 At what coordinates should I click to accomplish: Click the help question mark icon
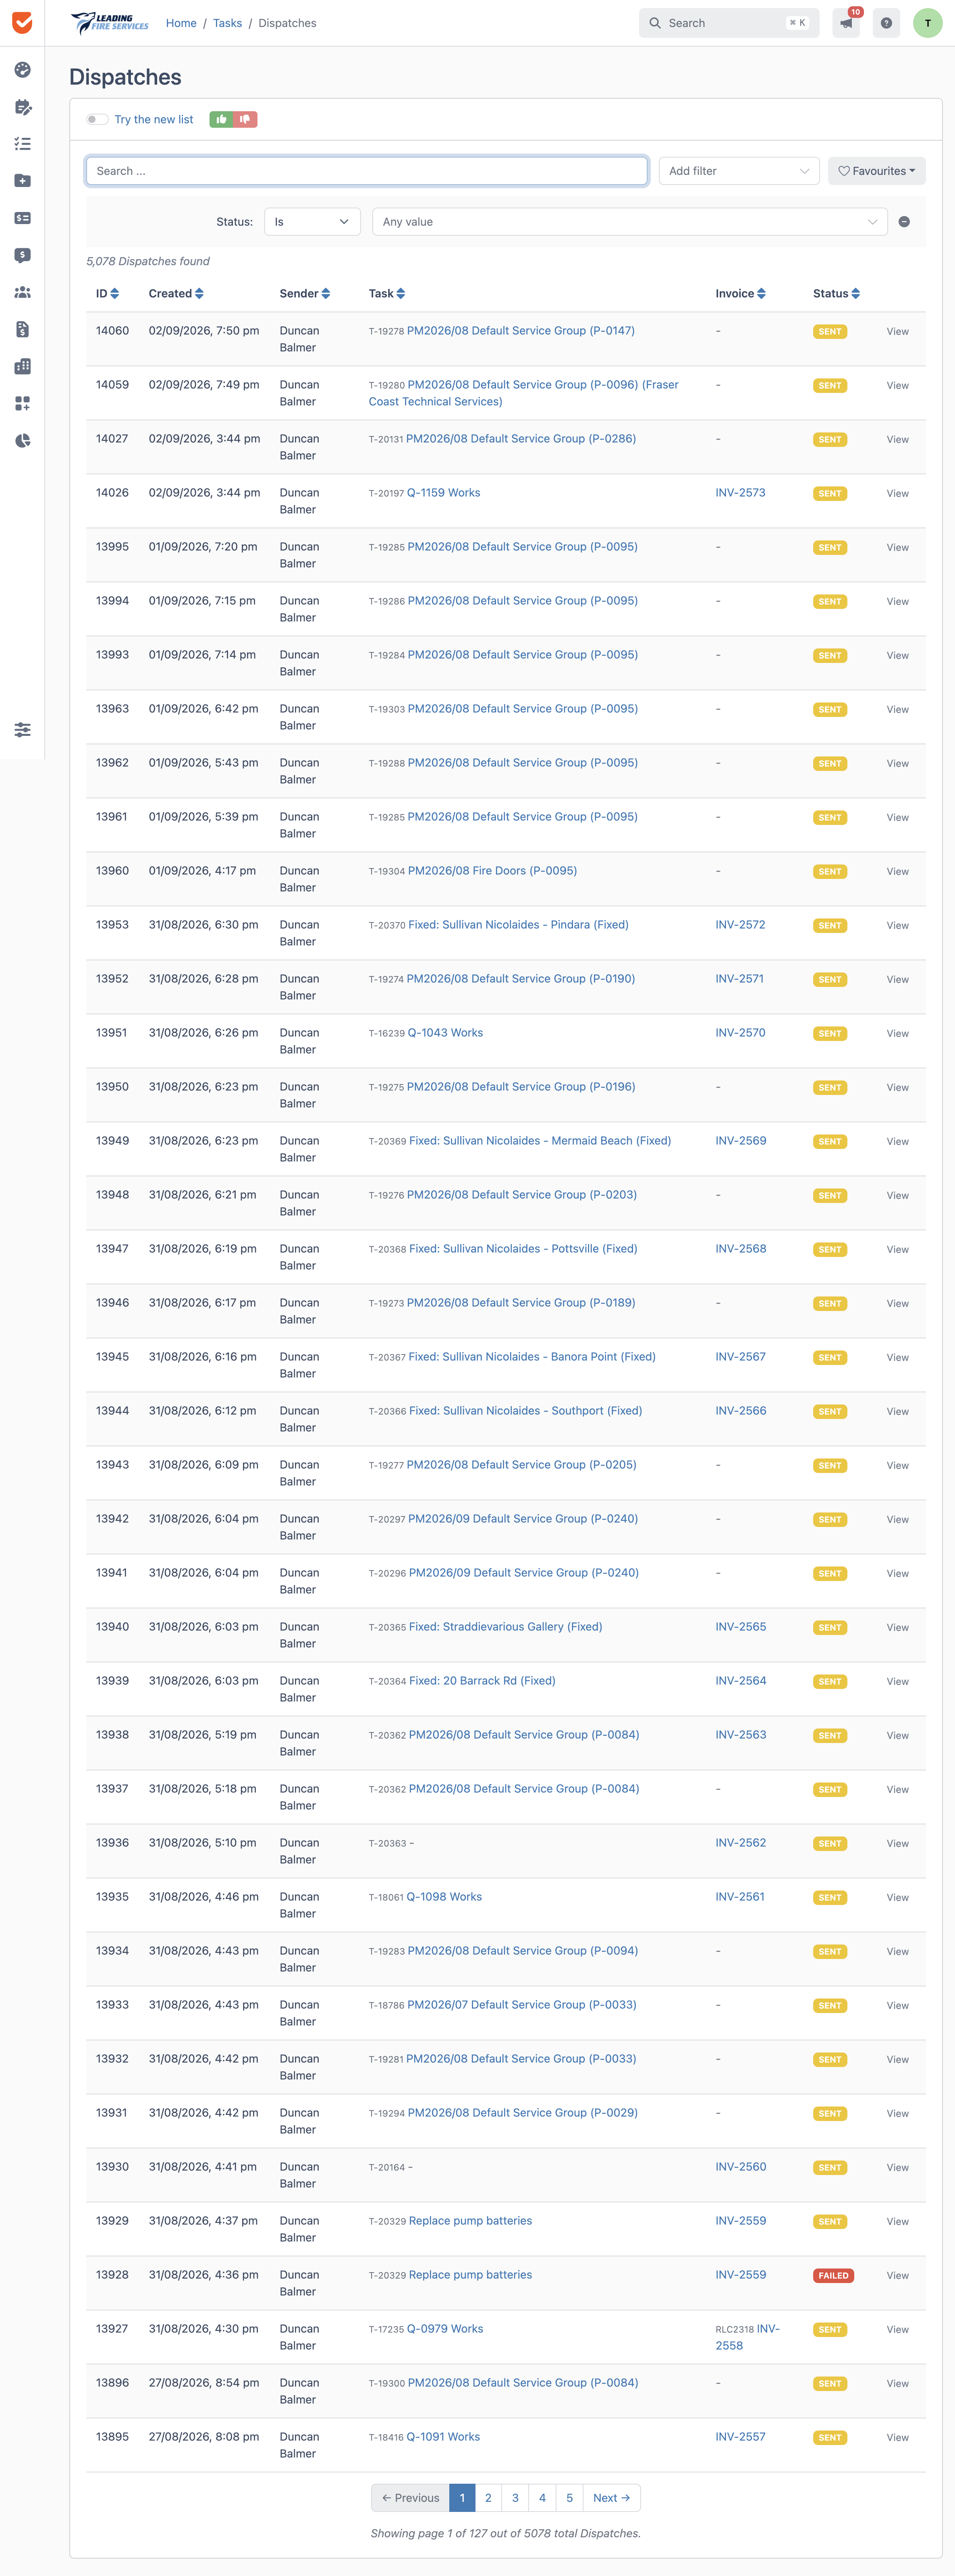886,23
